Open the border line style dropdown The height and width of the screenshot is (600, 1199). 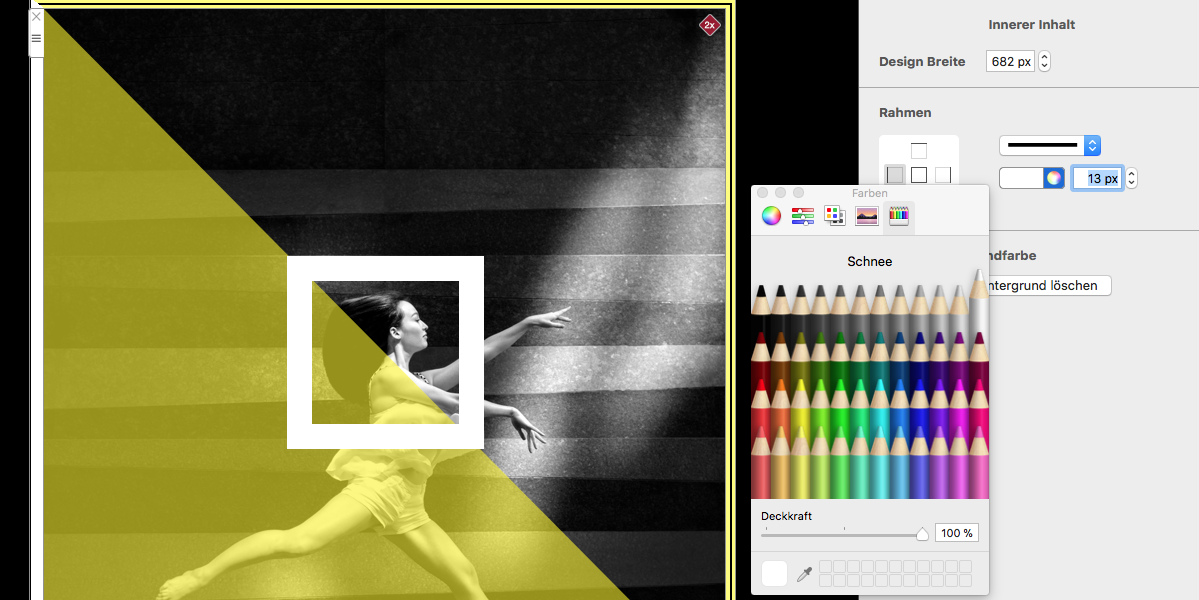click(1050, 145)
